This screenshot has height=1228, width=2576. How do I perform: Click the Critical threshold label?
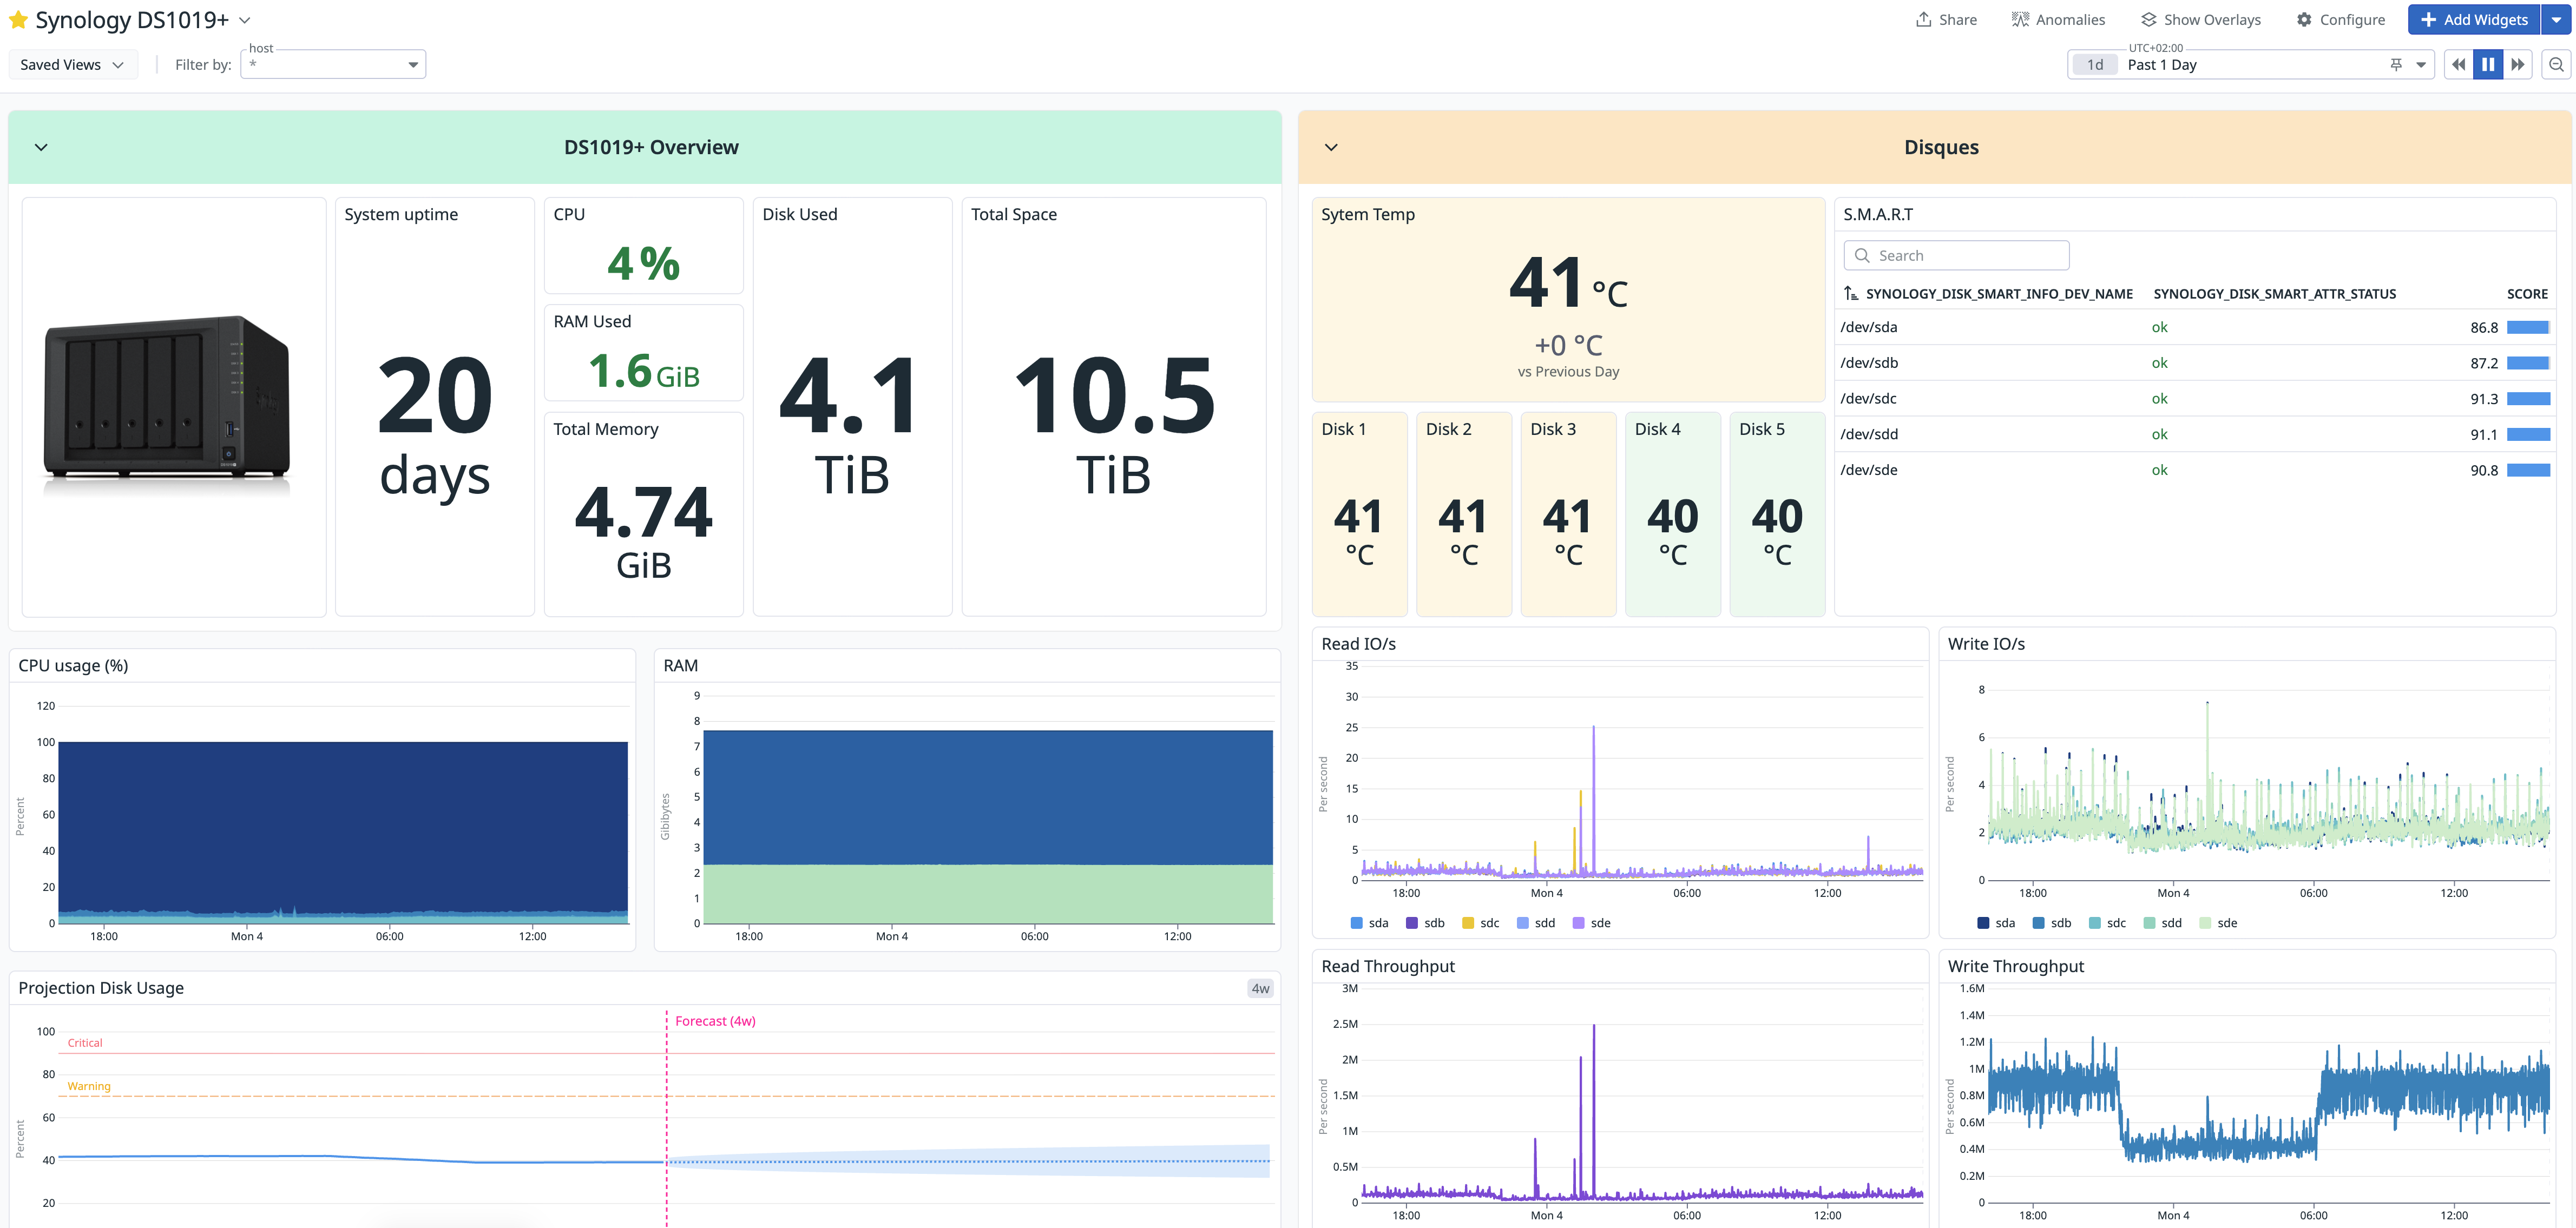(85, 1043)
